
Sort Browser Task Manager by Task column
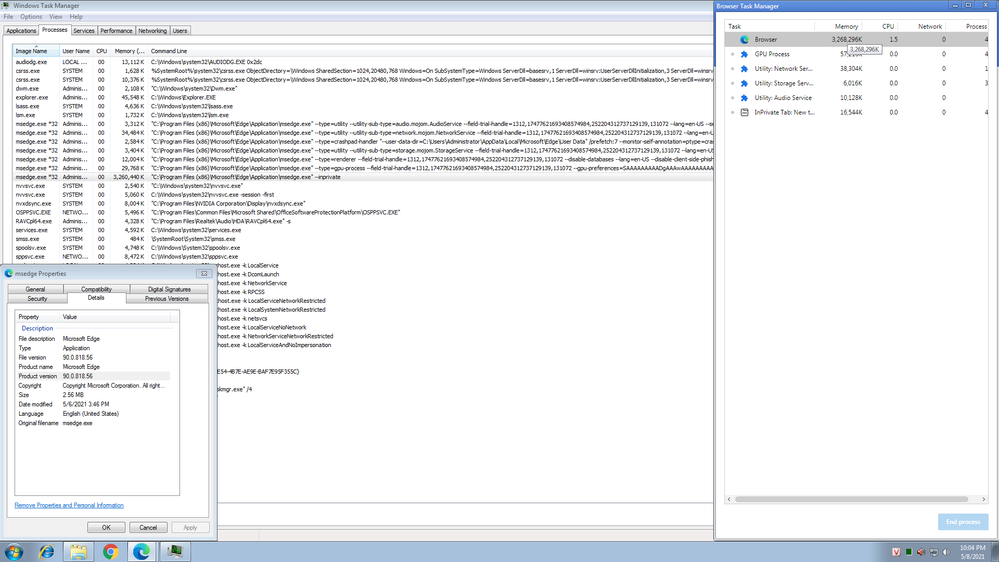tap(770, 26)
